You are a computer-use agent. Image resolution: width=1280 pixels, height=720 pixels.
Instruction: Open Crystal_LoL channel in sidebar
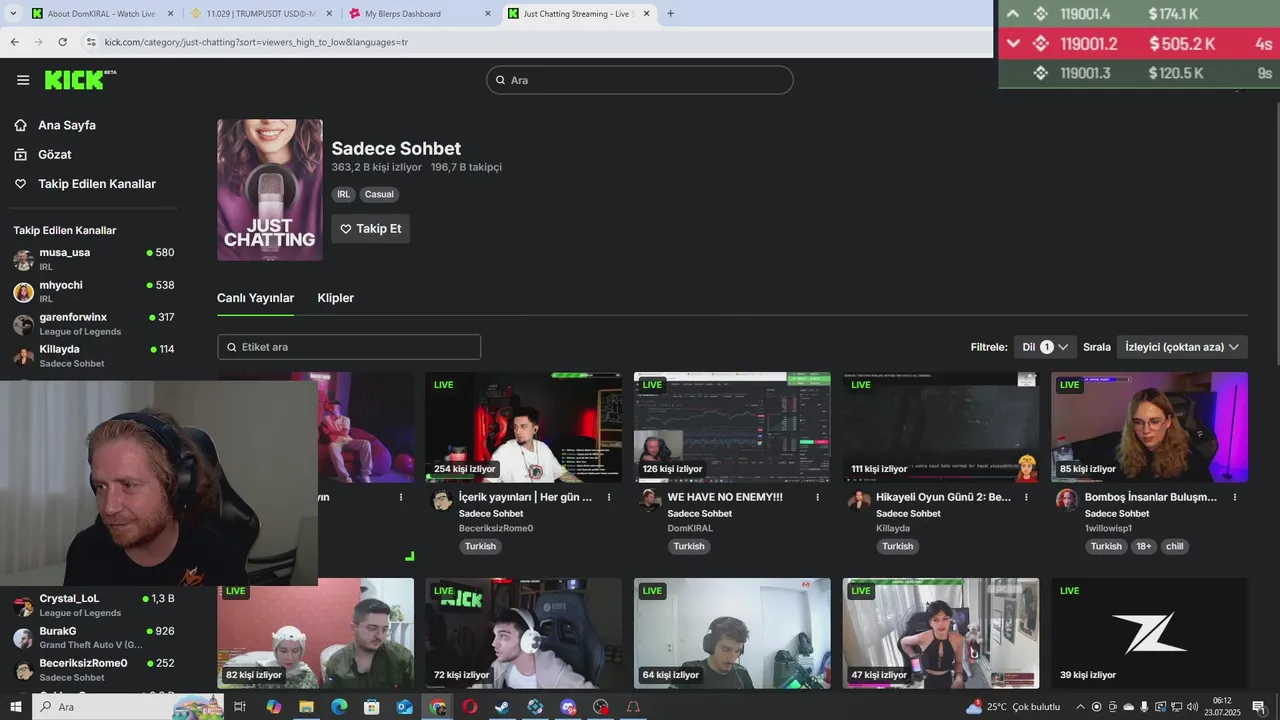93,605
